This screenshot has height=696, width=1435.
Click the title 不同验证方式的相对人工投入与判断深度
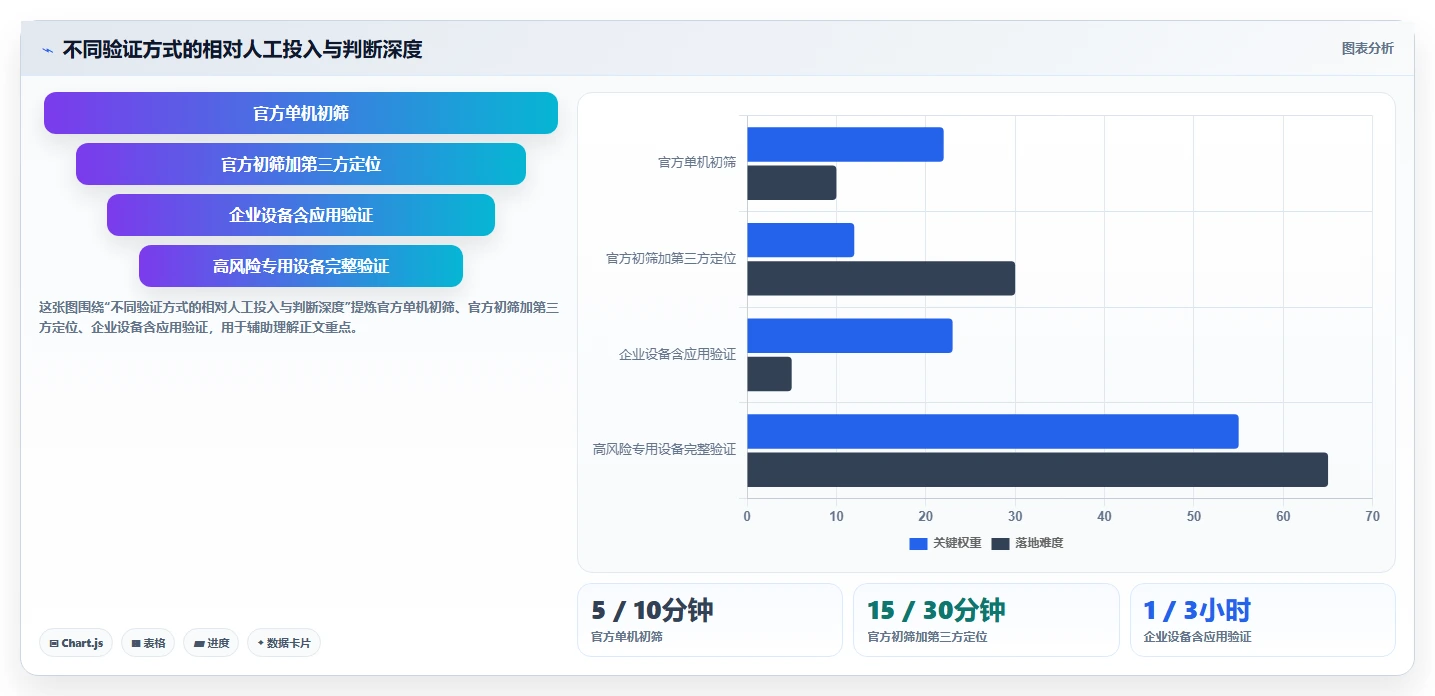click(x=242, y=49)
